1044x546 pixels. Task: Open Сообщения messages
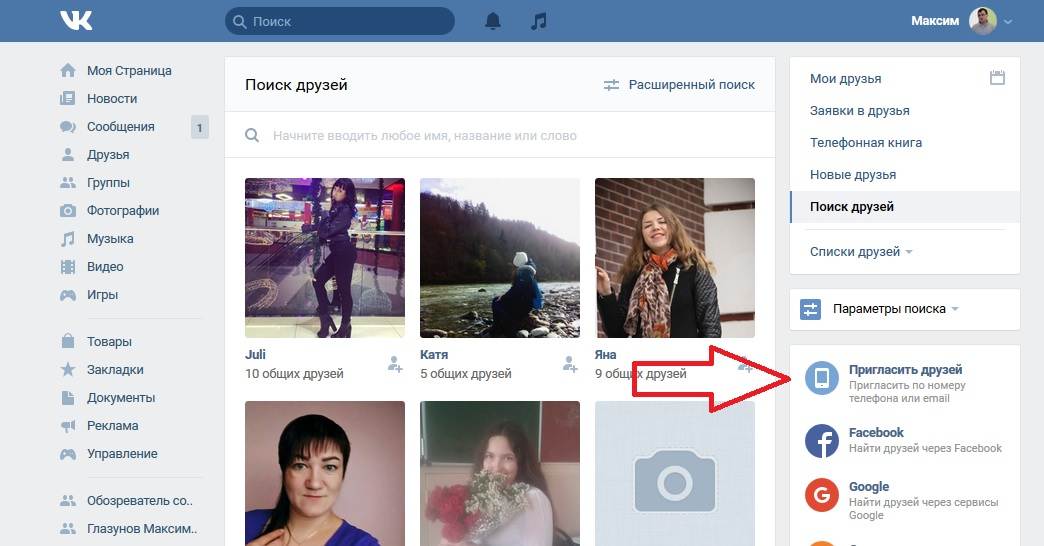[121, 127]
